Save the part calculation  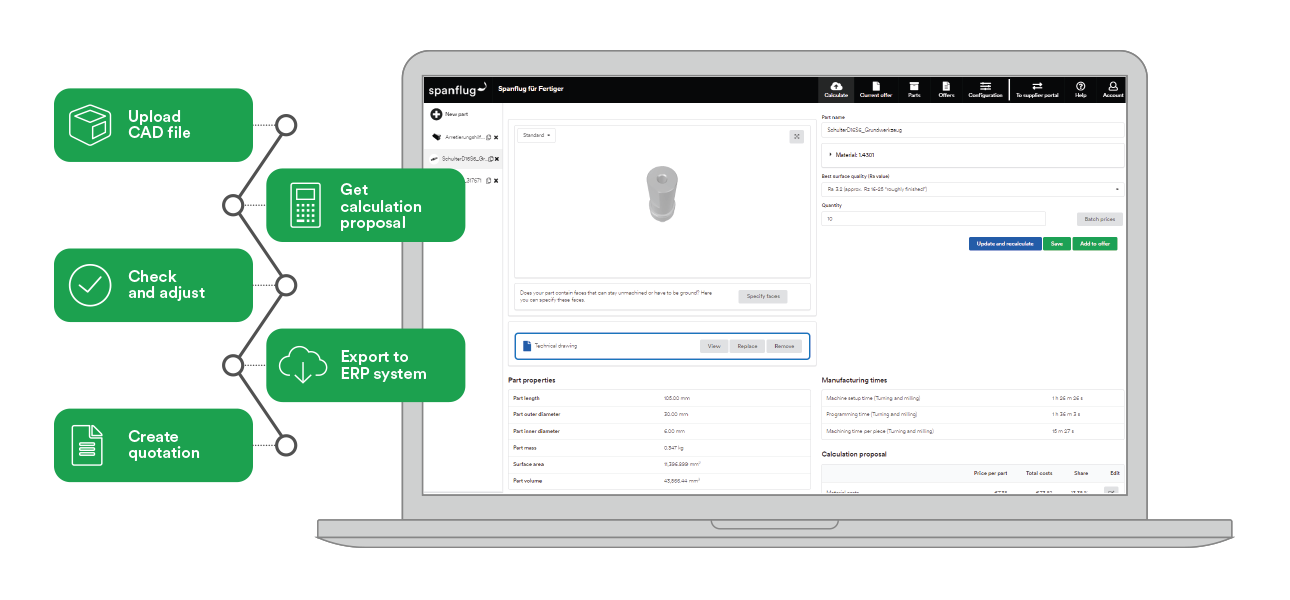point(1056,244)
